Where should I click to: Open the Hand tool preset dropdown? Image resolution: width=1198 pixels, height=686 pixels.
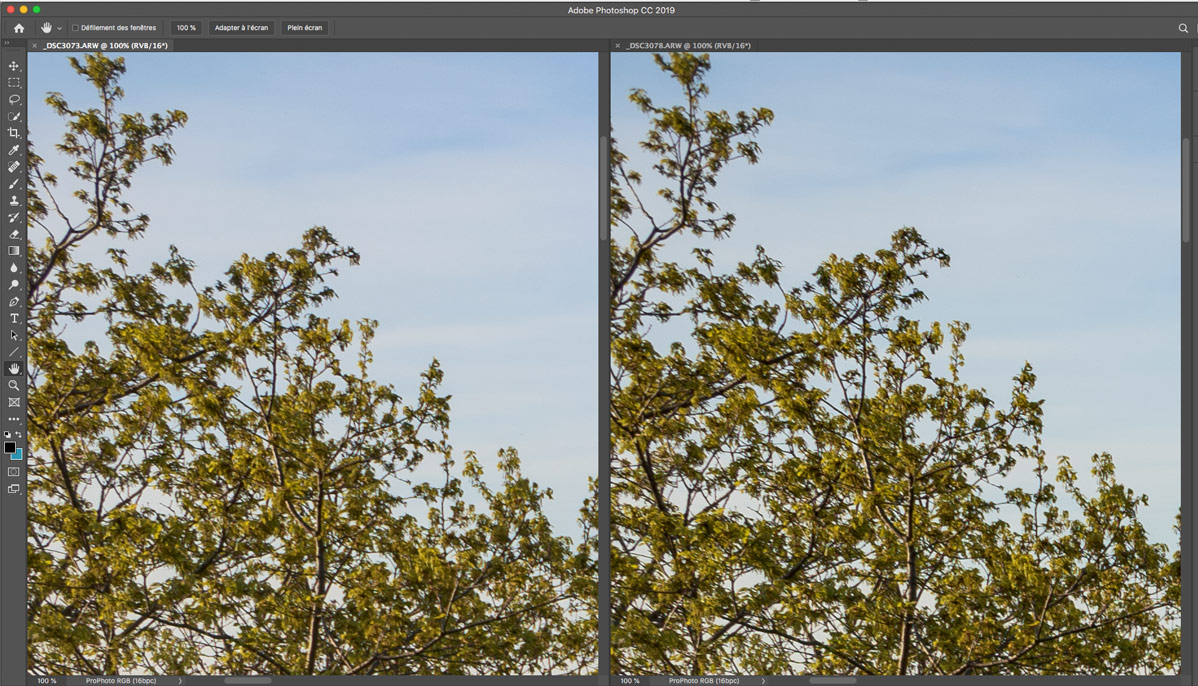59,28
